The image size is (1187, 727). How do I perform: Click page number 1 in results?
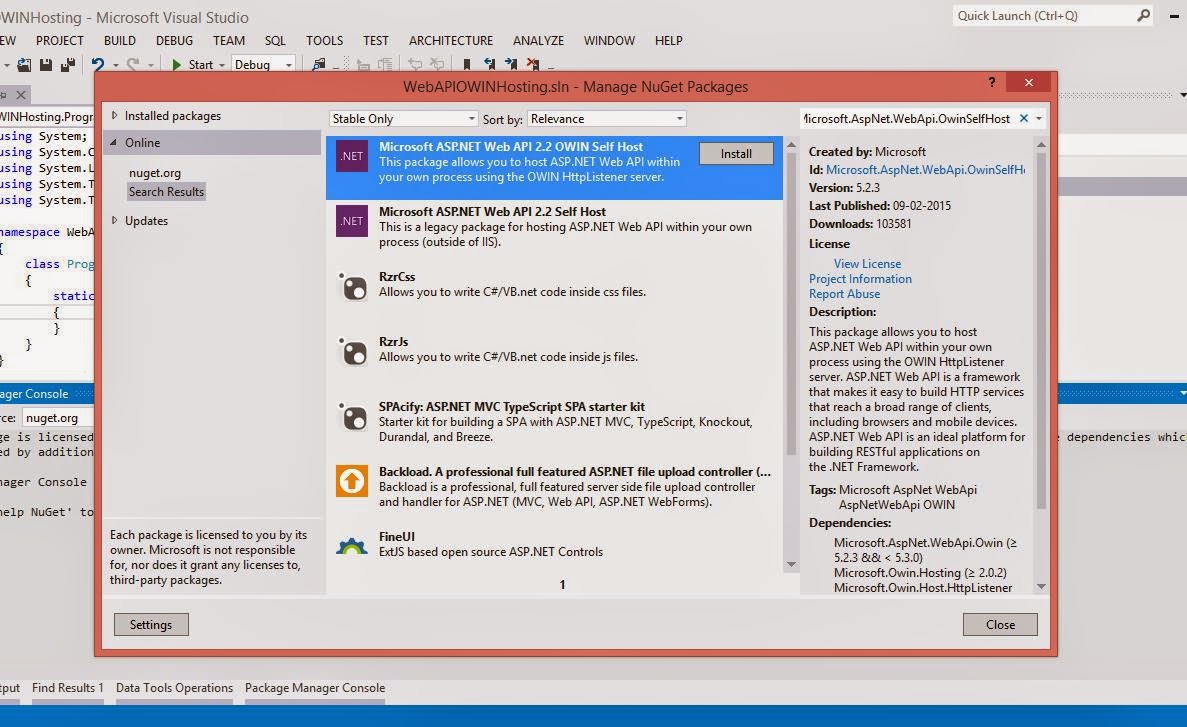(562, 585)
